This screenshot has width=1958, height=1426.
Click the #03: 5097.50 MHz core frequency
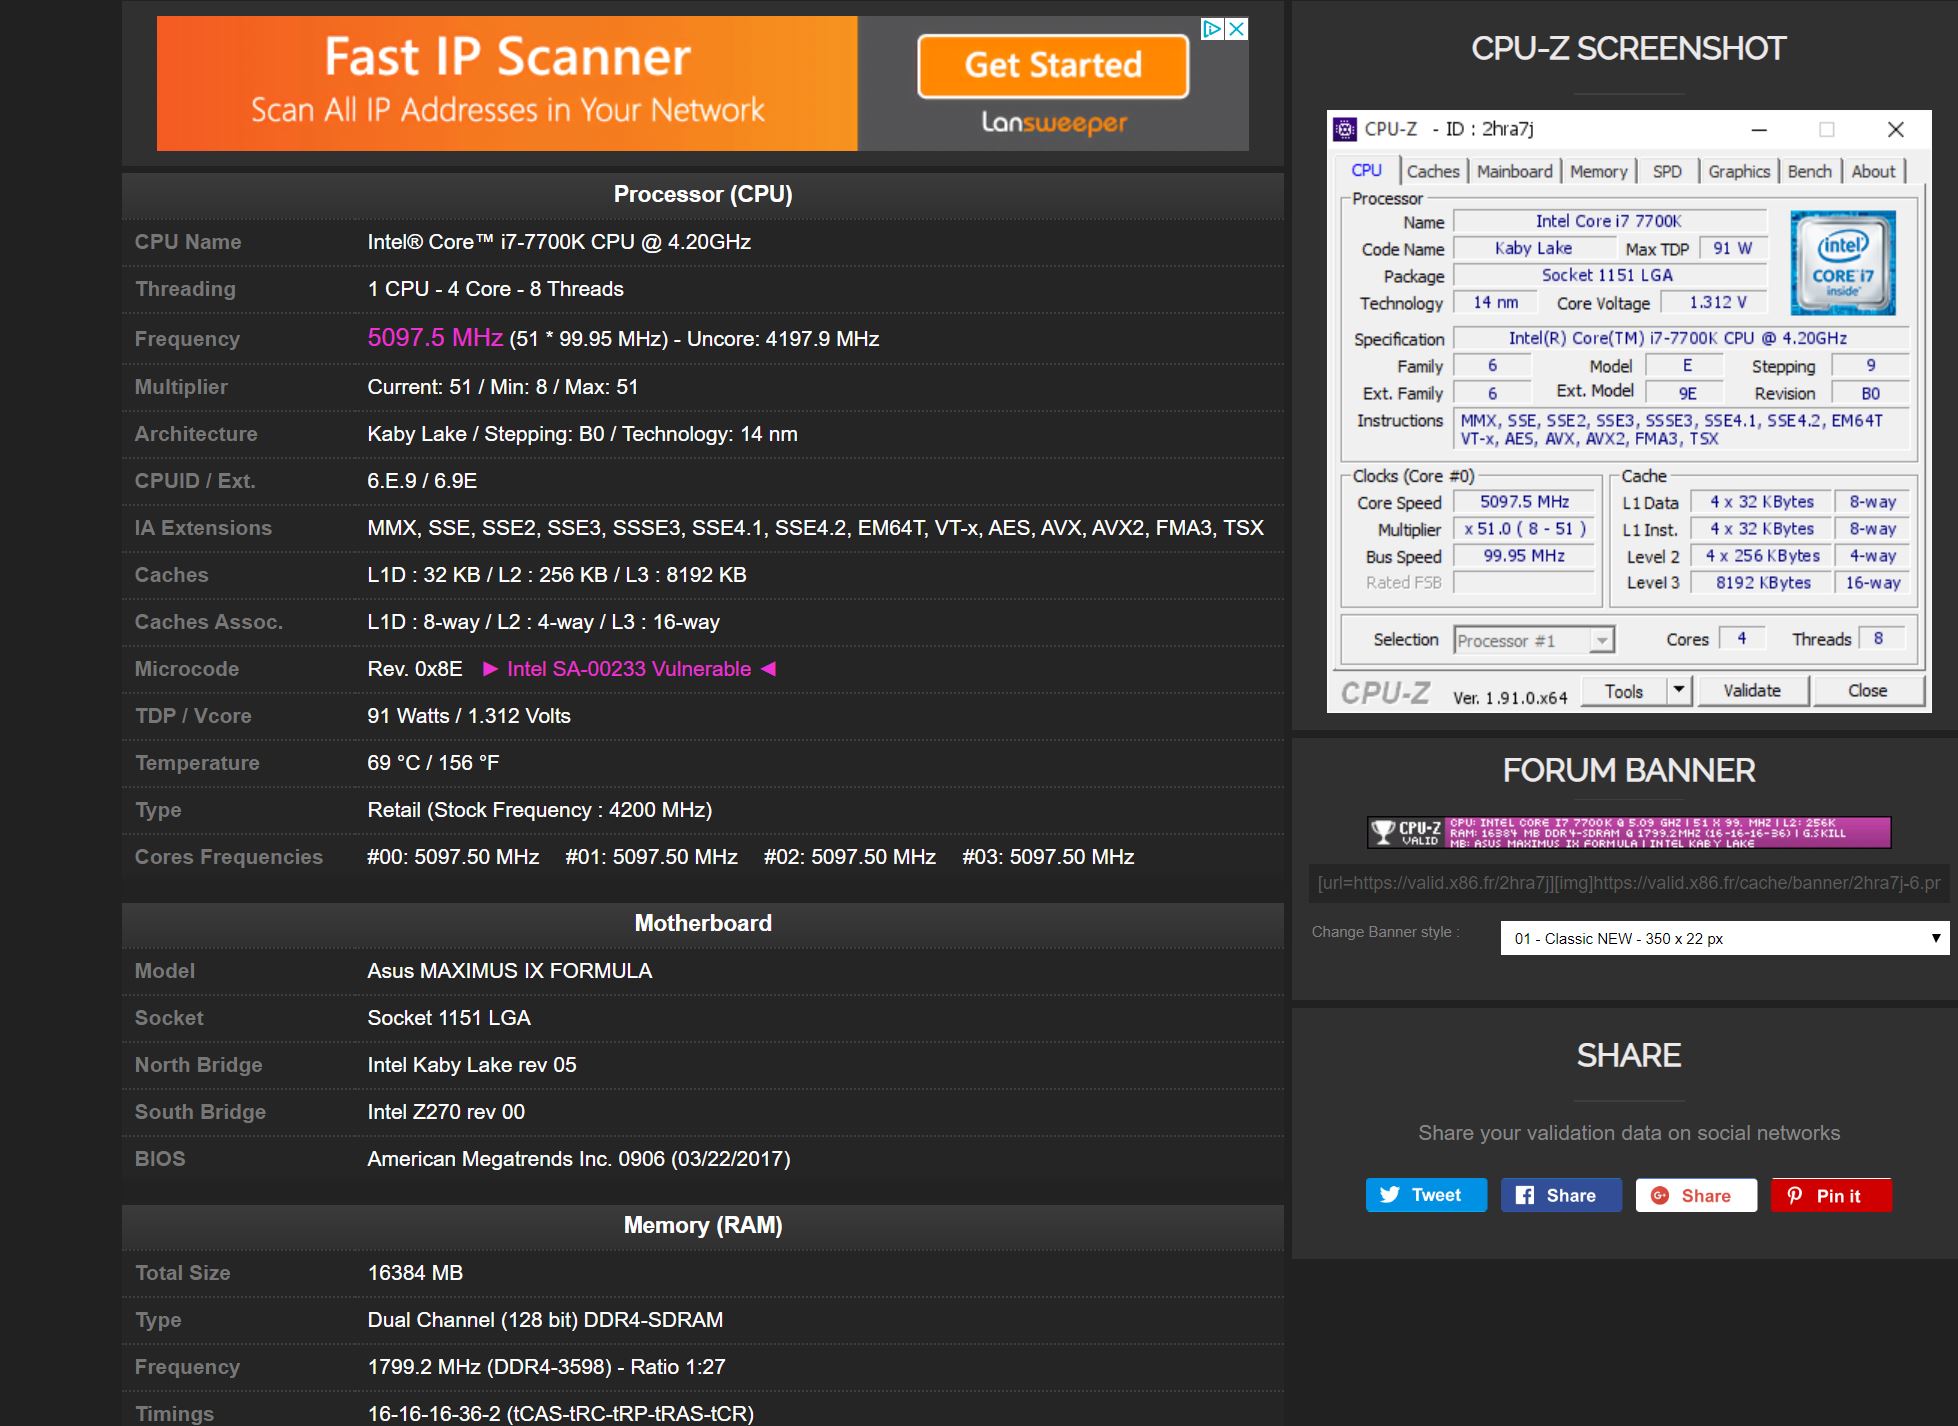tap(1048, 857)
